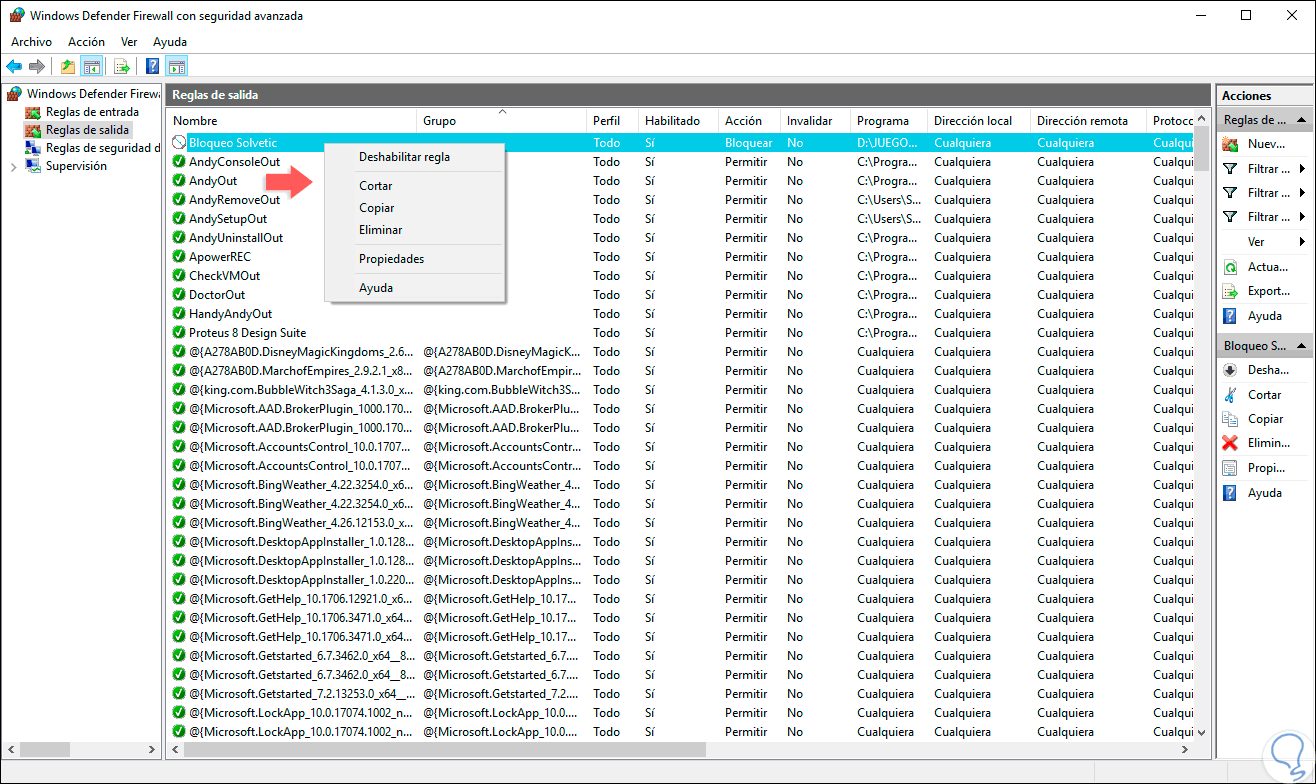Select the CheckVMOut rule

(x=224, y=276)
